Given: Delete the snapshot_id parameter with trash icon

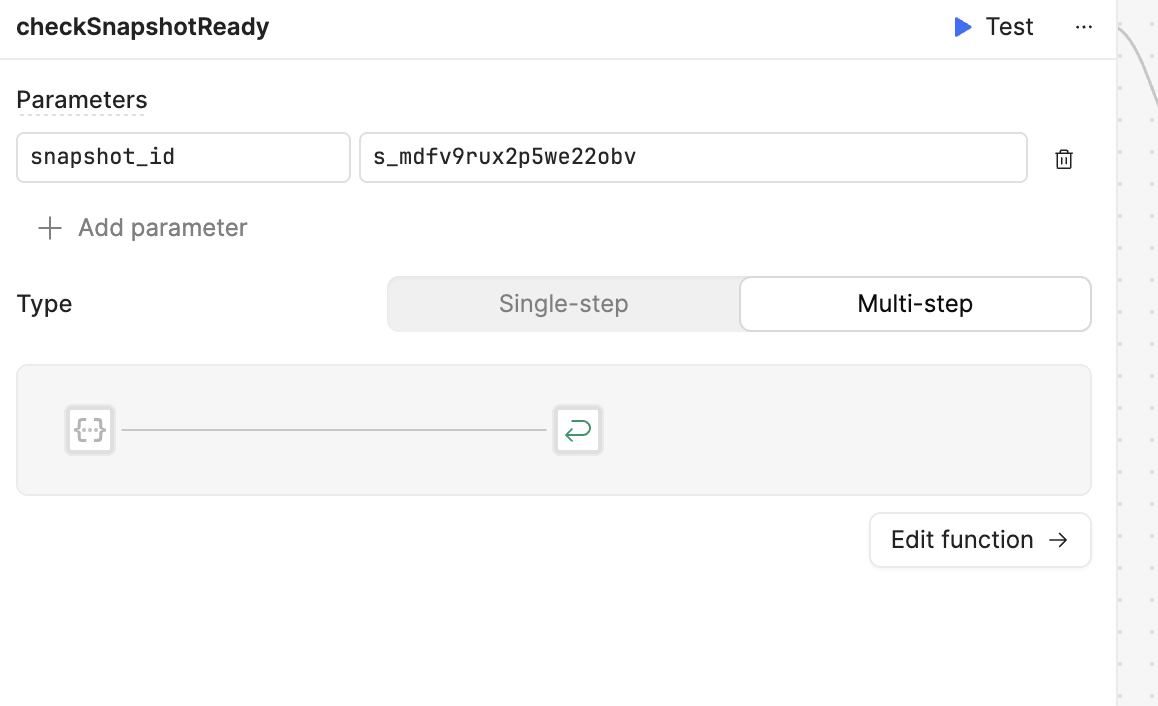Looking at the screenshot, I should 1063,159.
